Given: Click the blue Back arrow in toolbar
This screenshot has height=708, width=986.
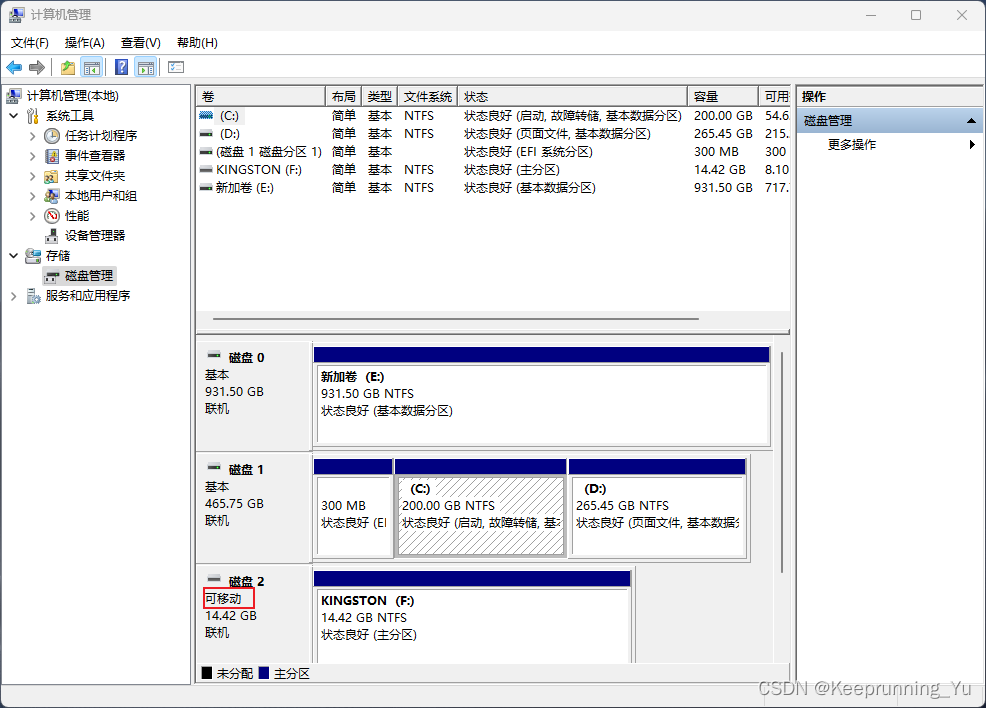Looking at the screenshot, I should point(14,67).
